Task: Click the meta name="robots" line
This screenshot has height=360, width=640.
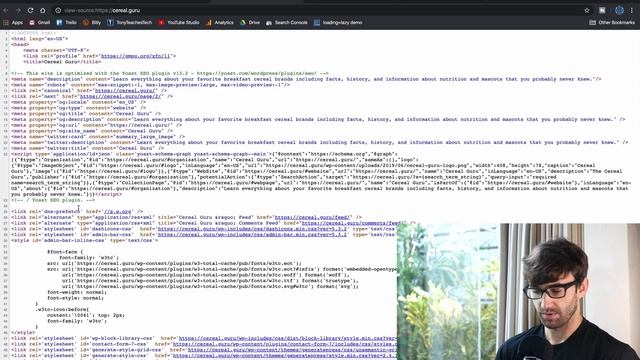Action: 151,85
